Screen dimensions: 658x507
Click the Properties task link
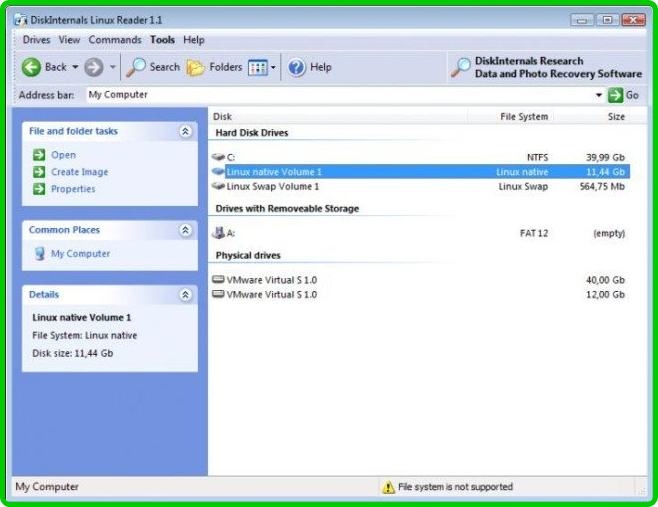coord(73,189)
